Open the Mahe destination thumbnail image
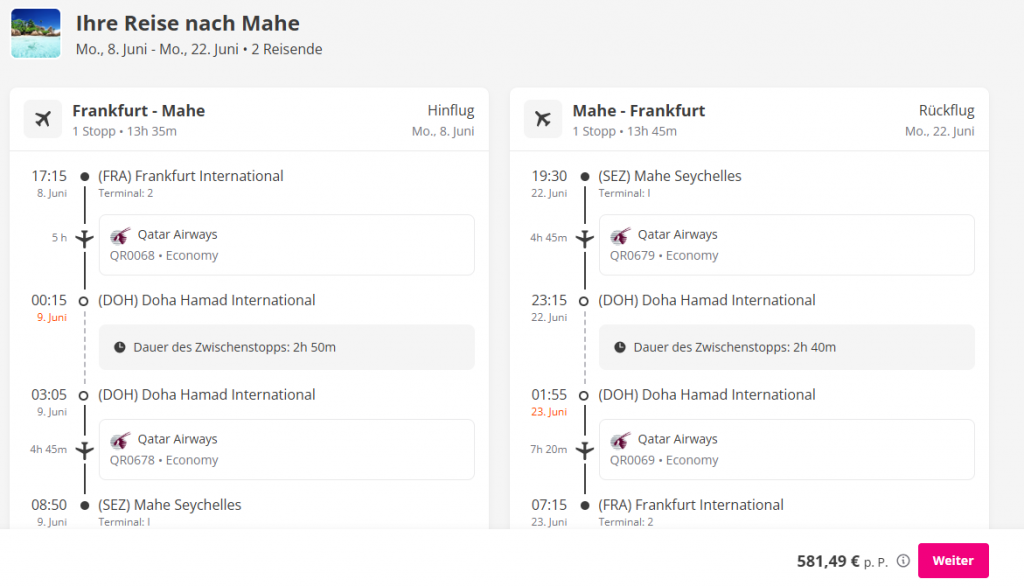 (36, 34)
